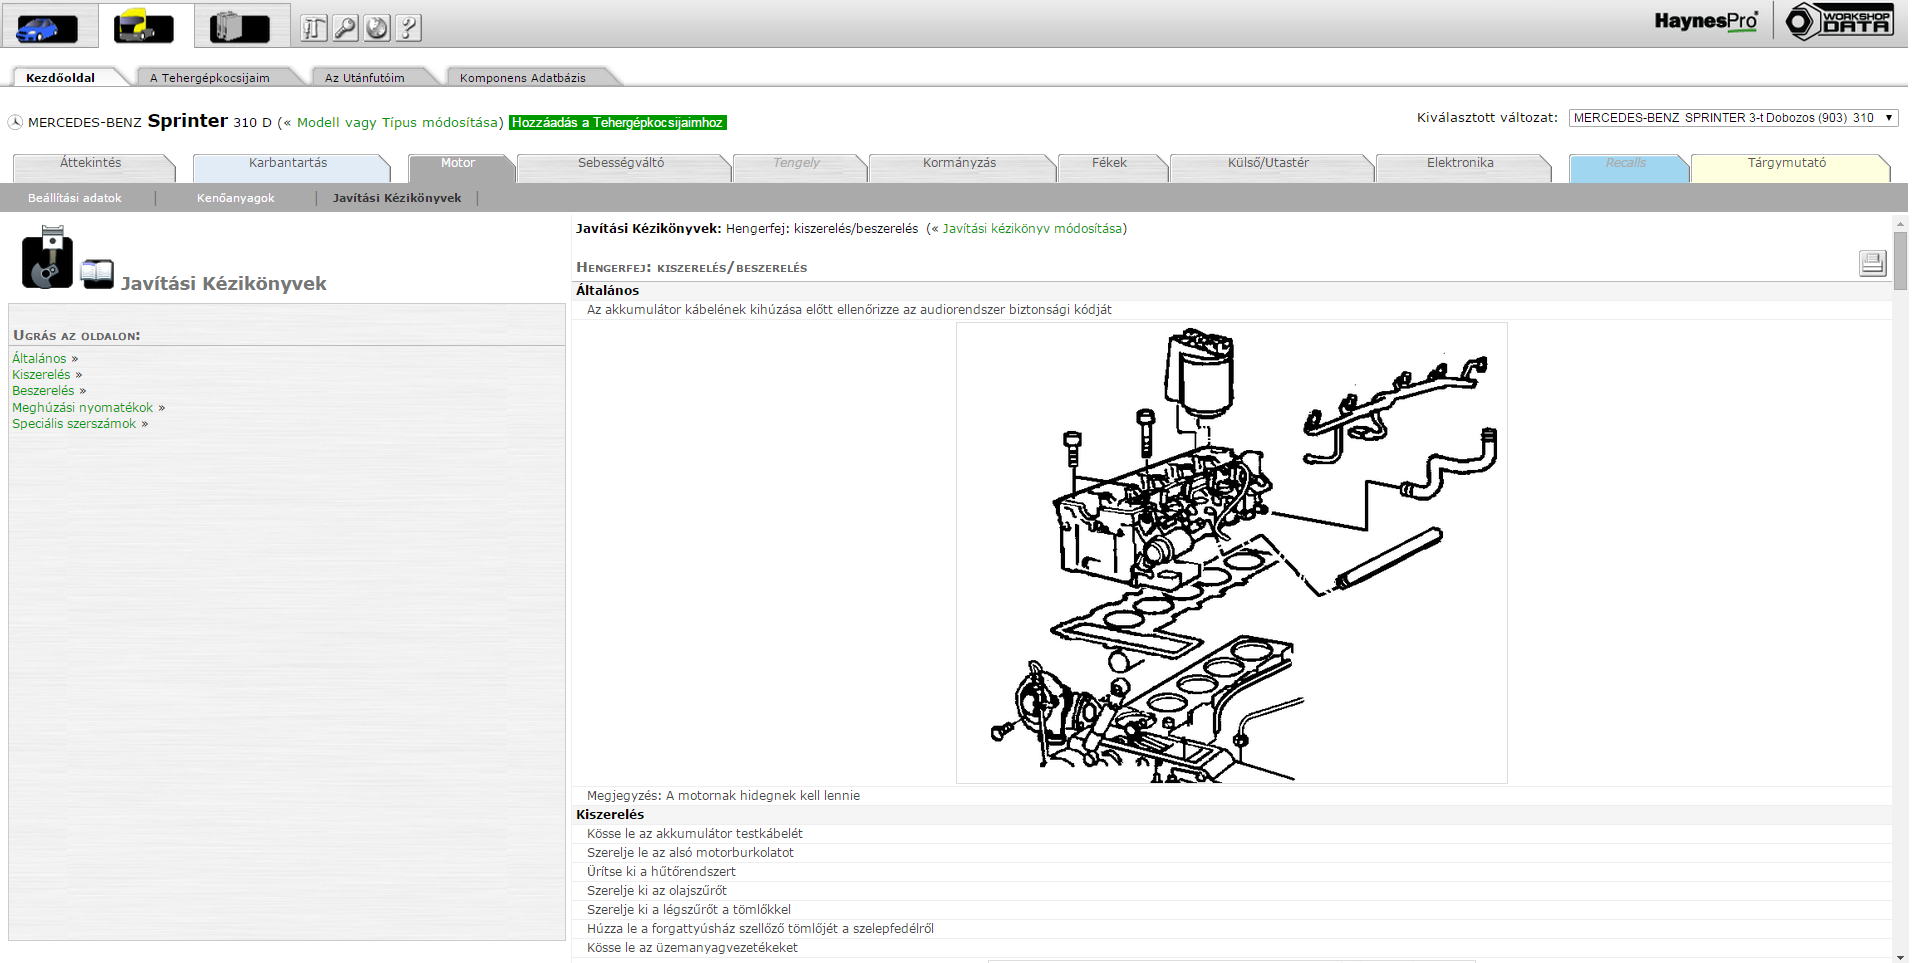Click the Hozzáadás a Tehergépkocsijaimhoz button
Viewport: 1915px width, 963px height.
617,123
